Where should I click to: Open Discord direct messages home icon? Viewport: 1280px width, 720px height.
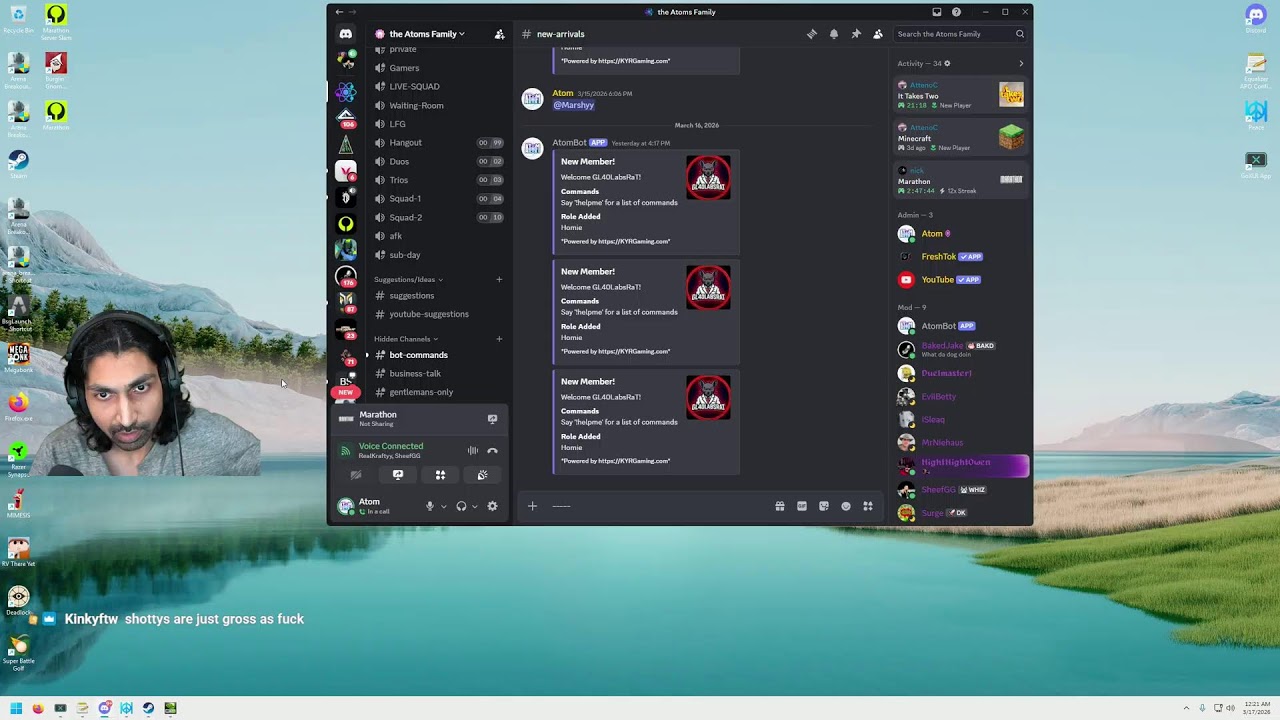click(x=345, y=34)
